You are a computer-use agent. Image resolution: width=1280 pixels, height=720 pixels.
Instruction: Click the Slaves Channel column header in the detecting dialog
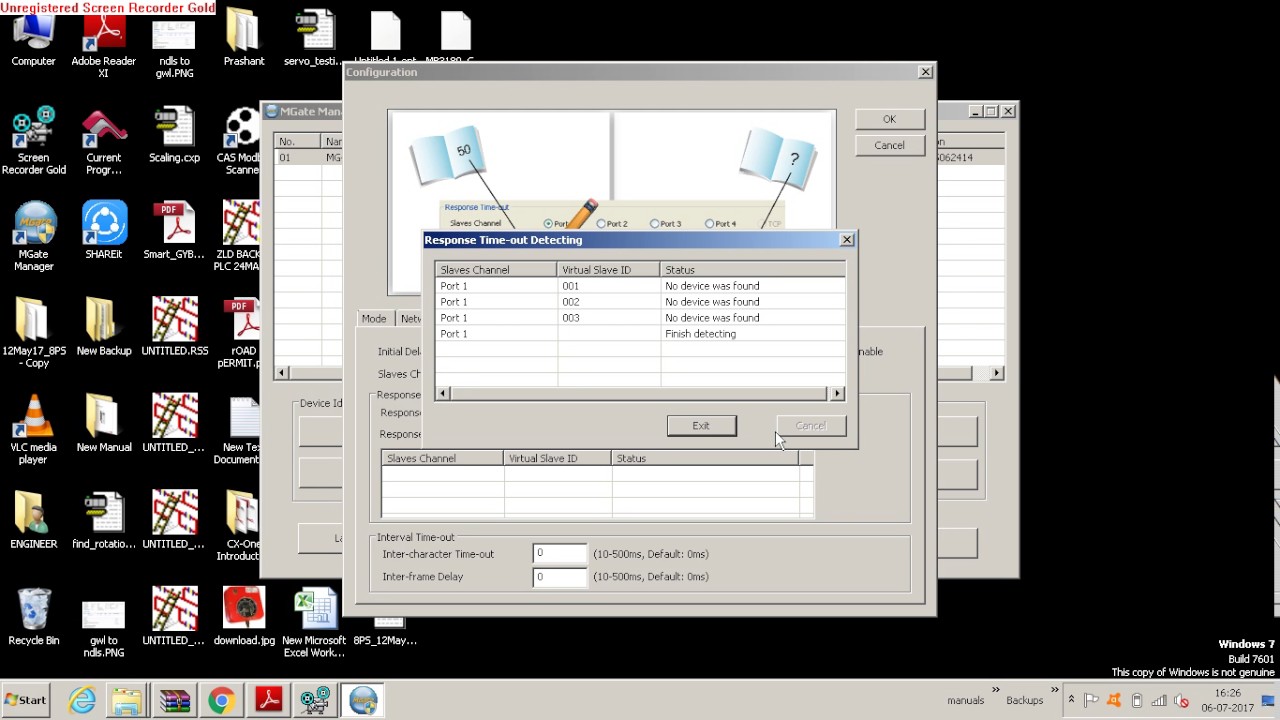(x=496, y=270)
